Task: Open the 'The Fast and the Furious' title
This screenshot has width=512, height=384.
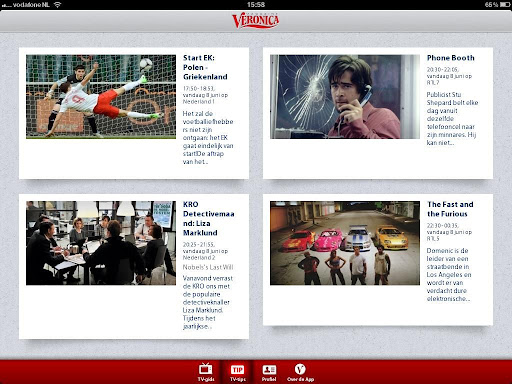Action: 450,209
